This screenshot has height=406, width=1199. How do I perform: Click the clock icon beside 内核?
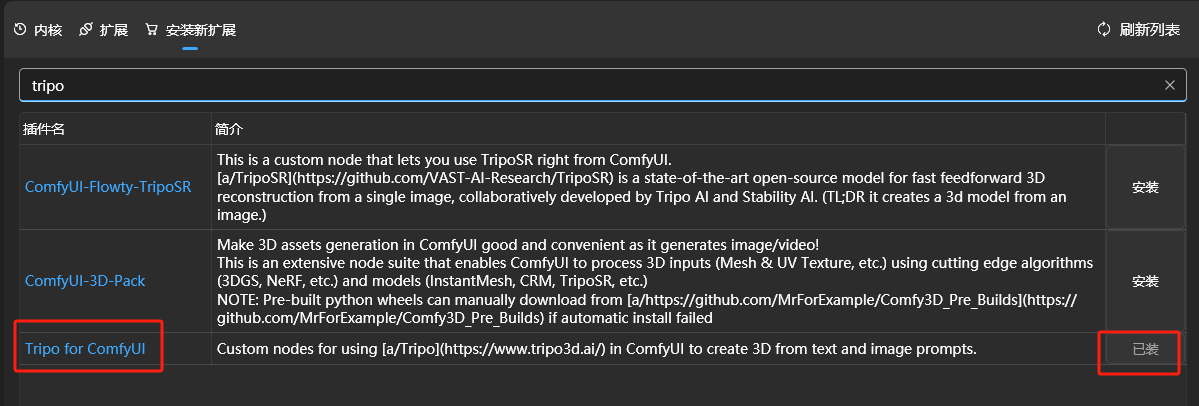21,30
